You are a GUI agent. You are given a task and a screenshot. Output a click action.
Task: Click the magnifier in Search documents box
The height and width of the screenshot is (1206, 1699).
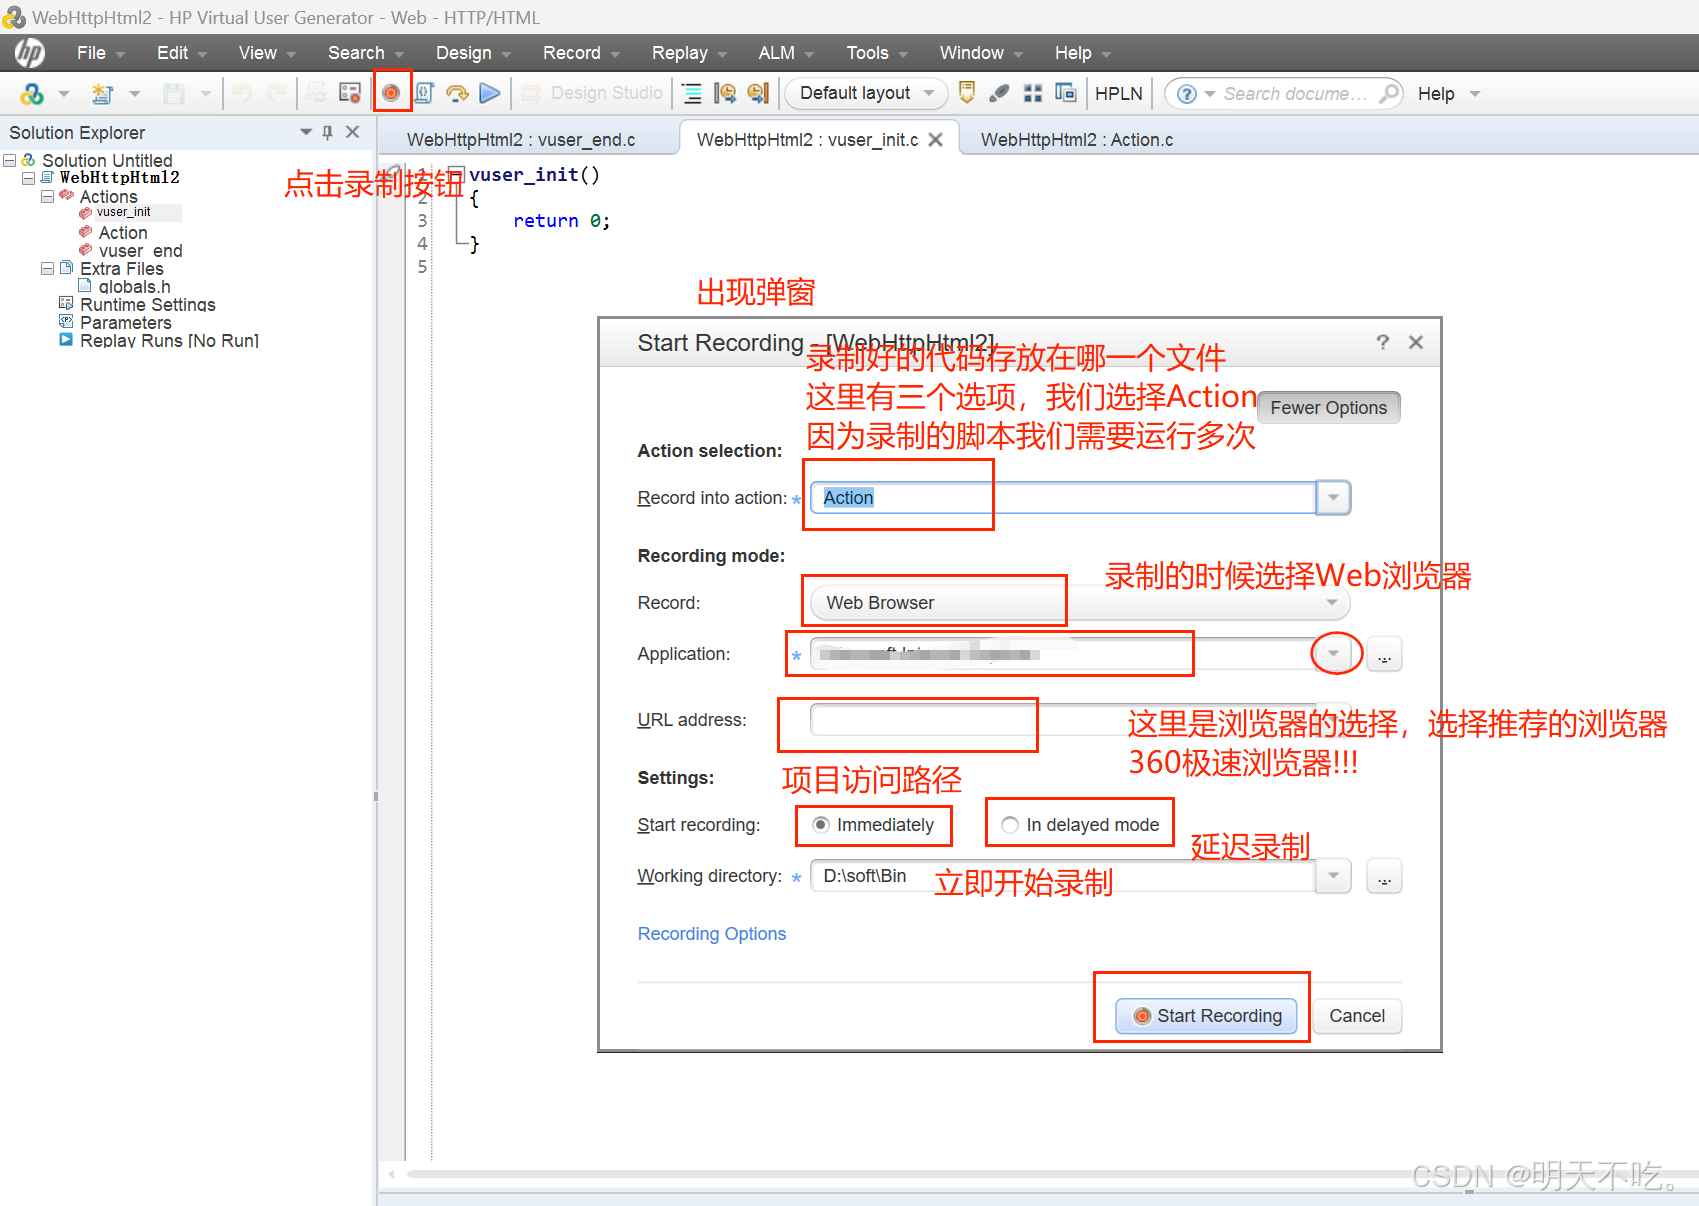pos(1389,93)
